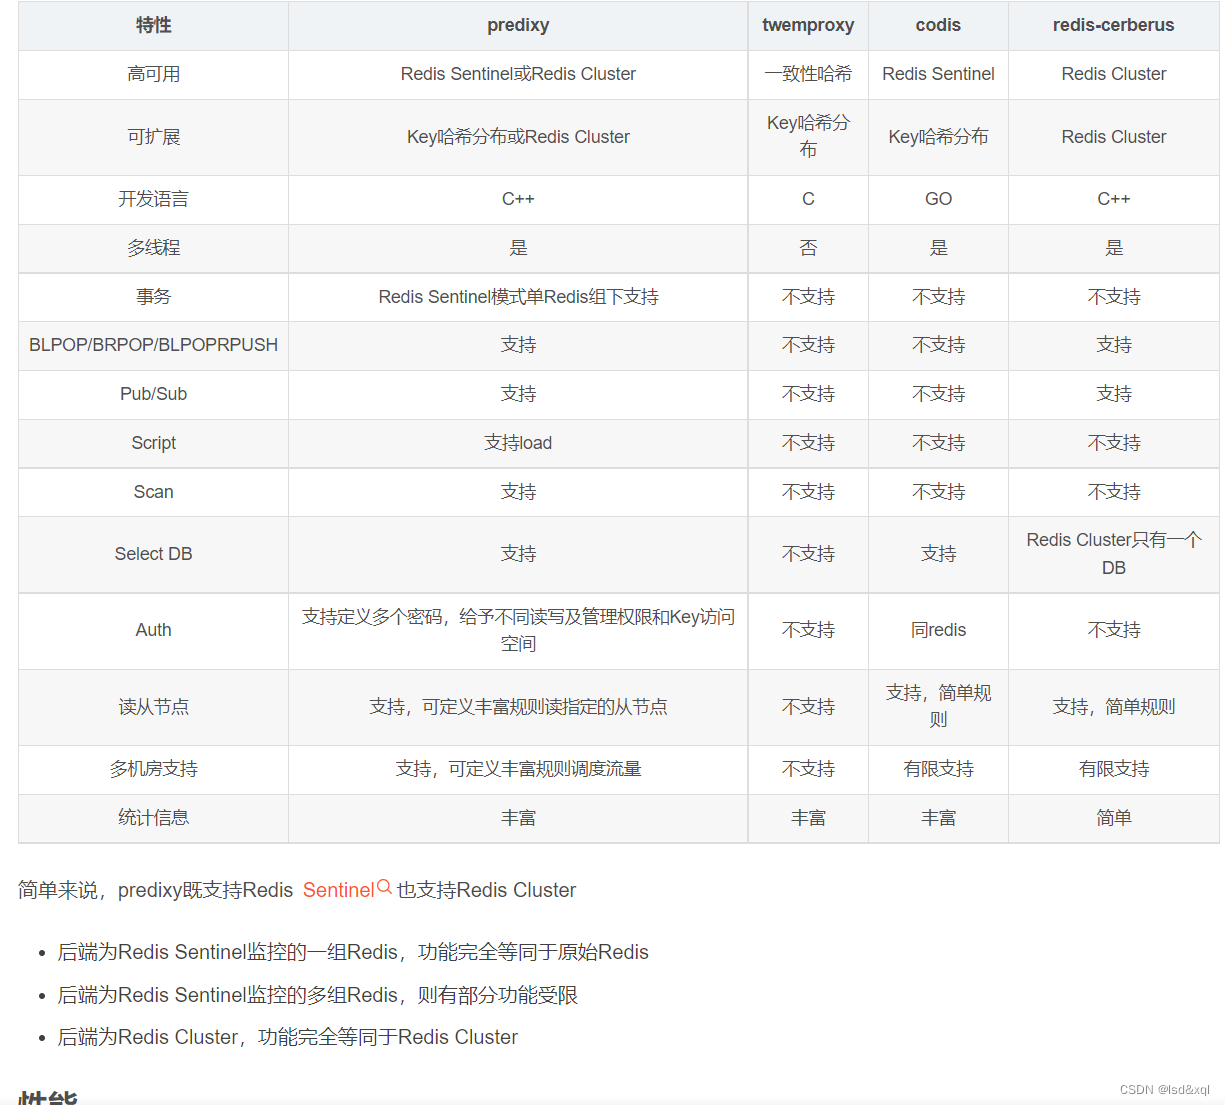Viewport: 1225px width, 1106px height.
Task: Click the codis Auth cell '同redis'
Action: (938, 630)
